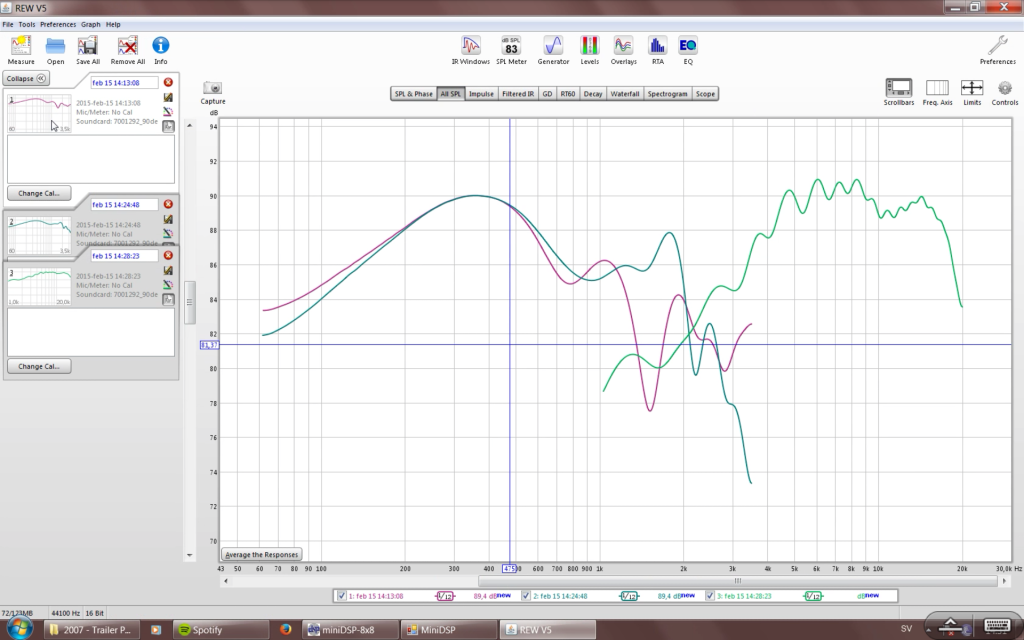The width and height of the screenshot is (1024, 640).
Task: Open the File menu
Action: (x=8, y=24)
